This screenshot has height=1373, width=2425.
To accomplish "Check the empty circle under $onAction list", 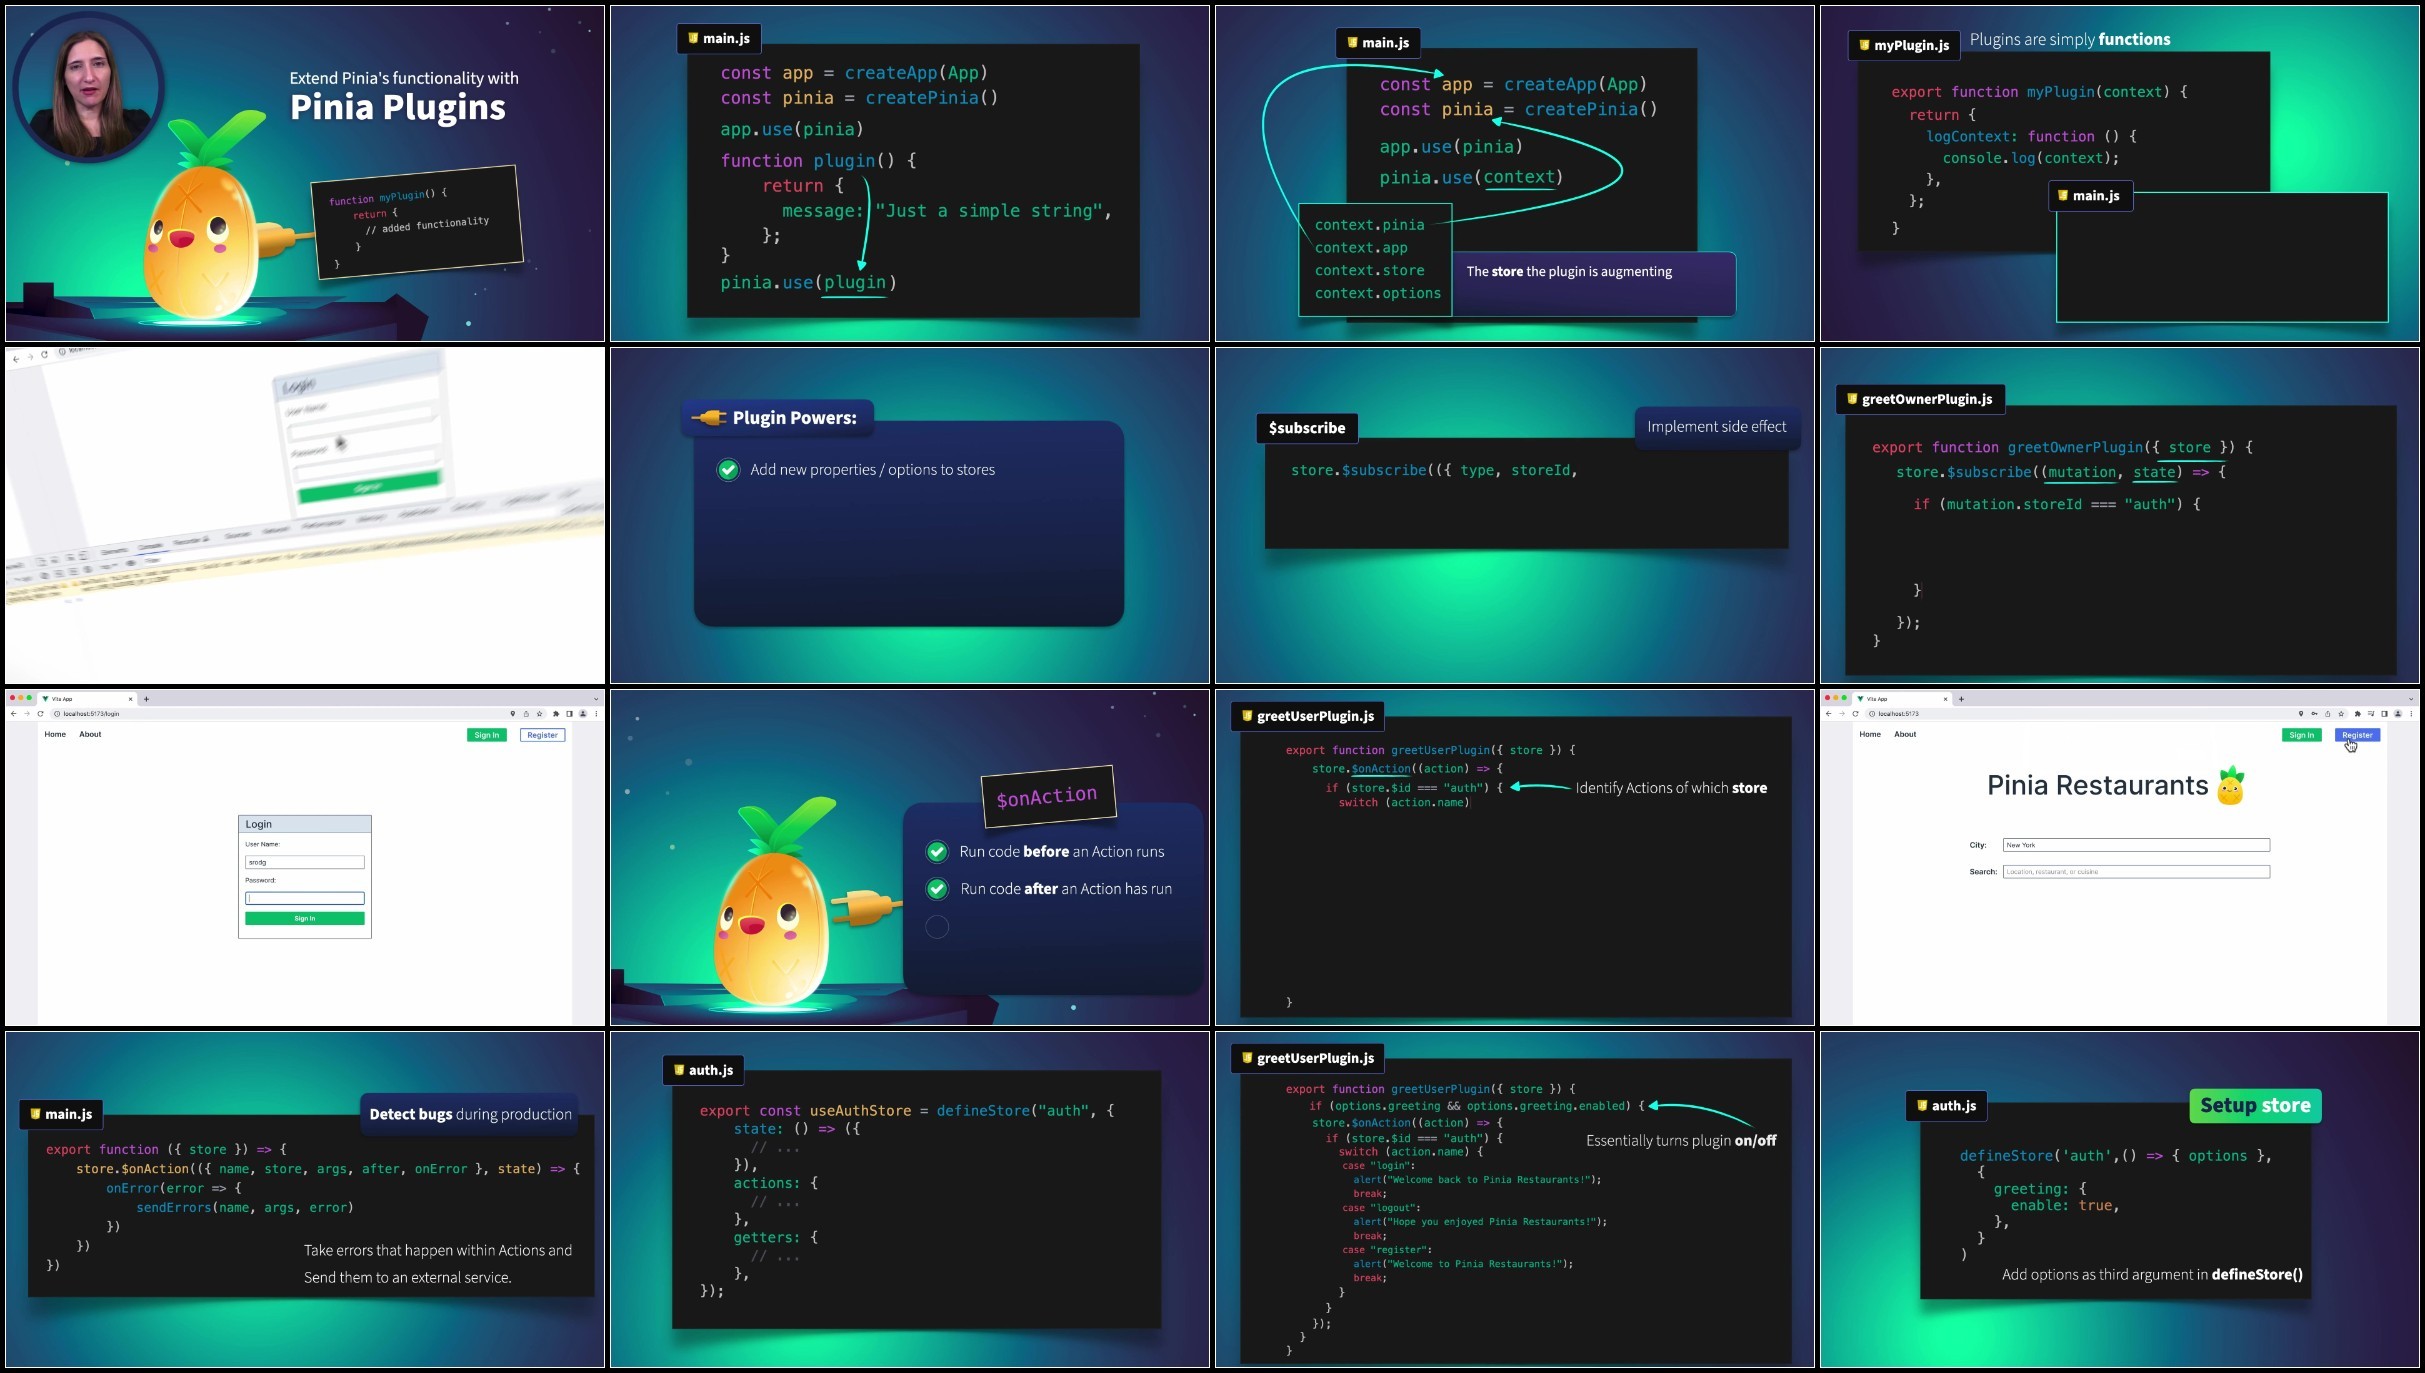I will (937, 927).
